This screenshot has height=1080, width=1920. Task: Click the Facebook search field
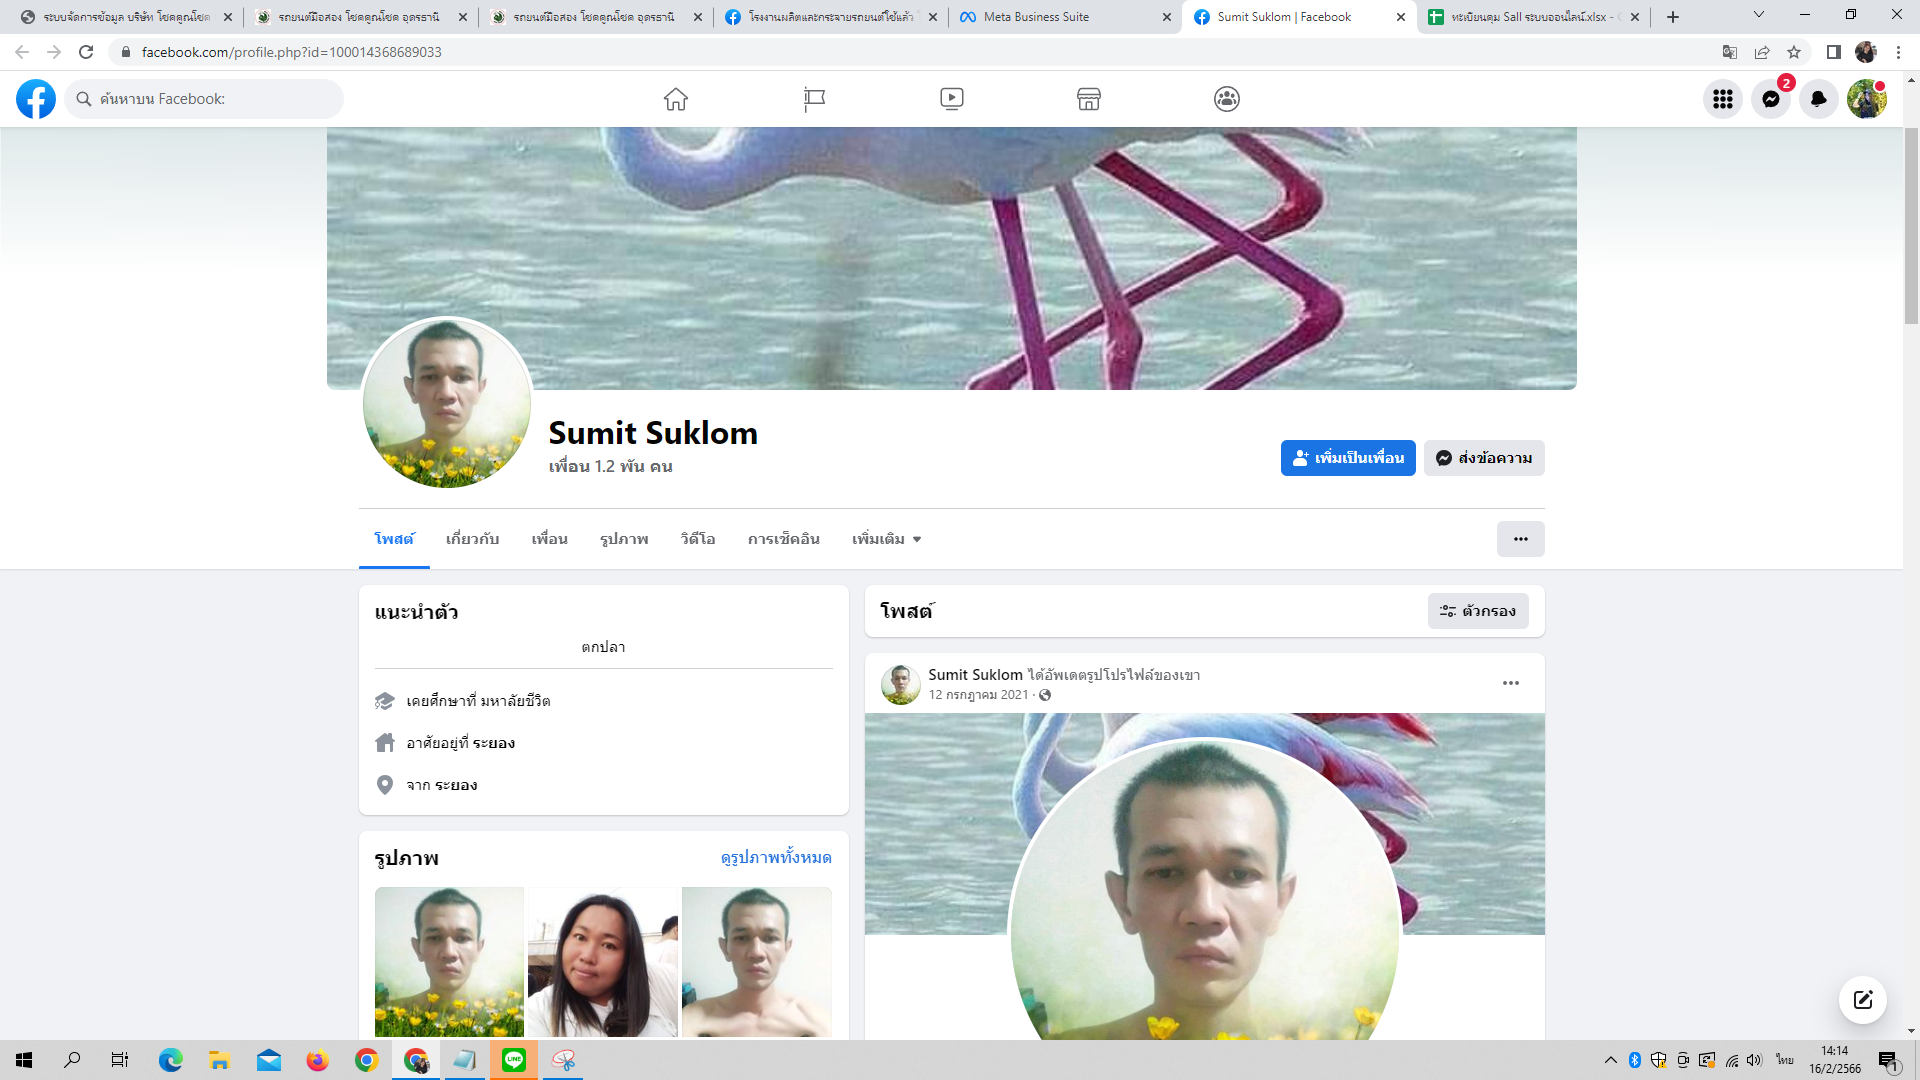coord(205,99)
